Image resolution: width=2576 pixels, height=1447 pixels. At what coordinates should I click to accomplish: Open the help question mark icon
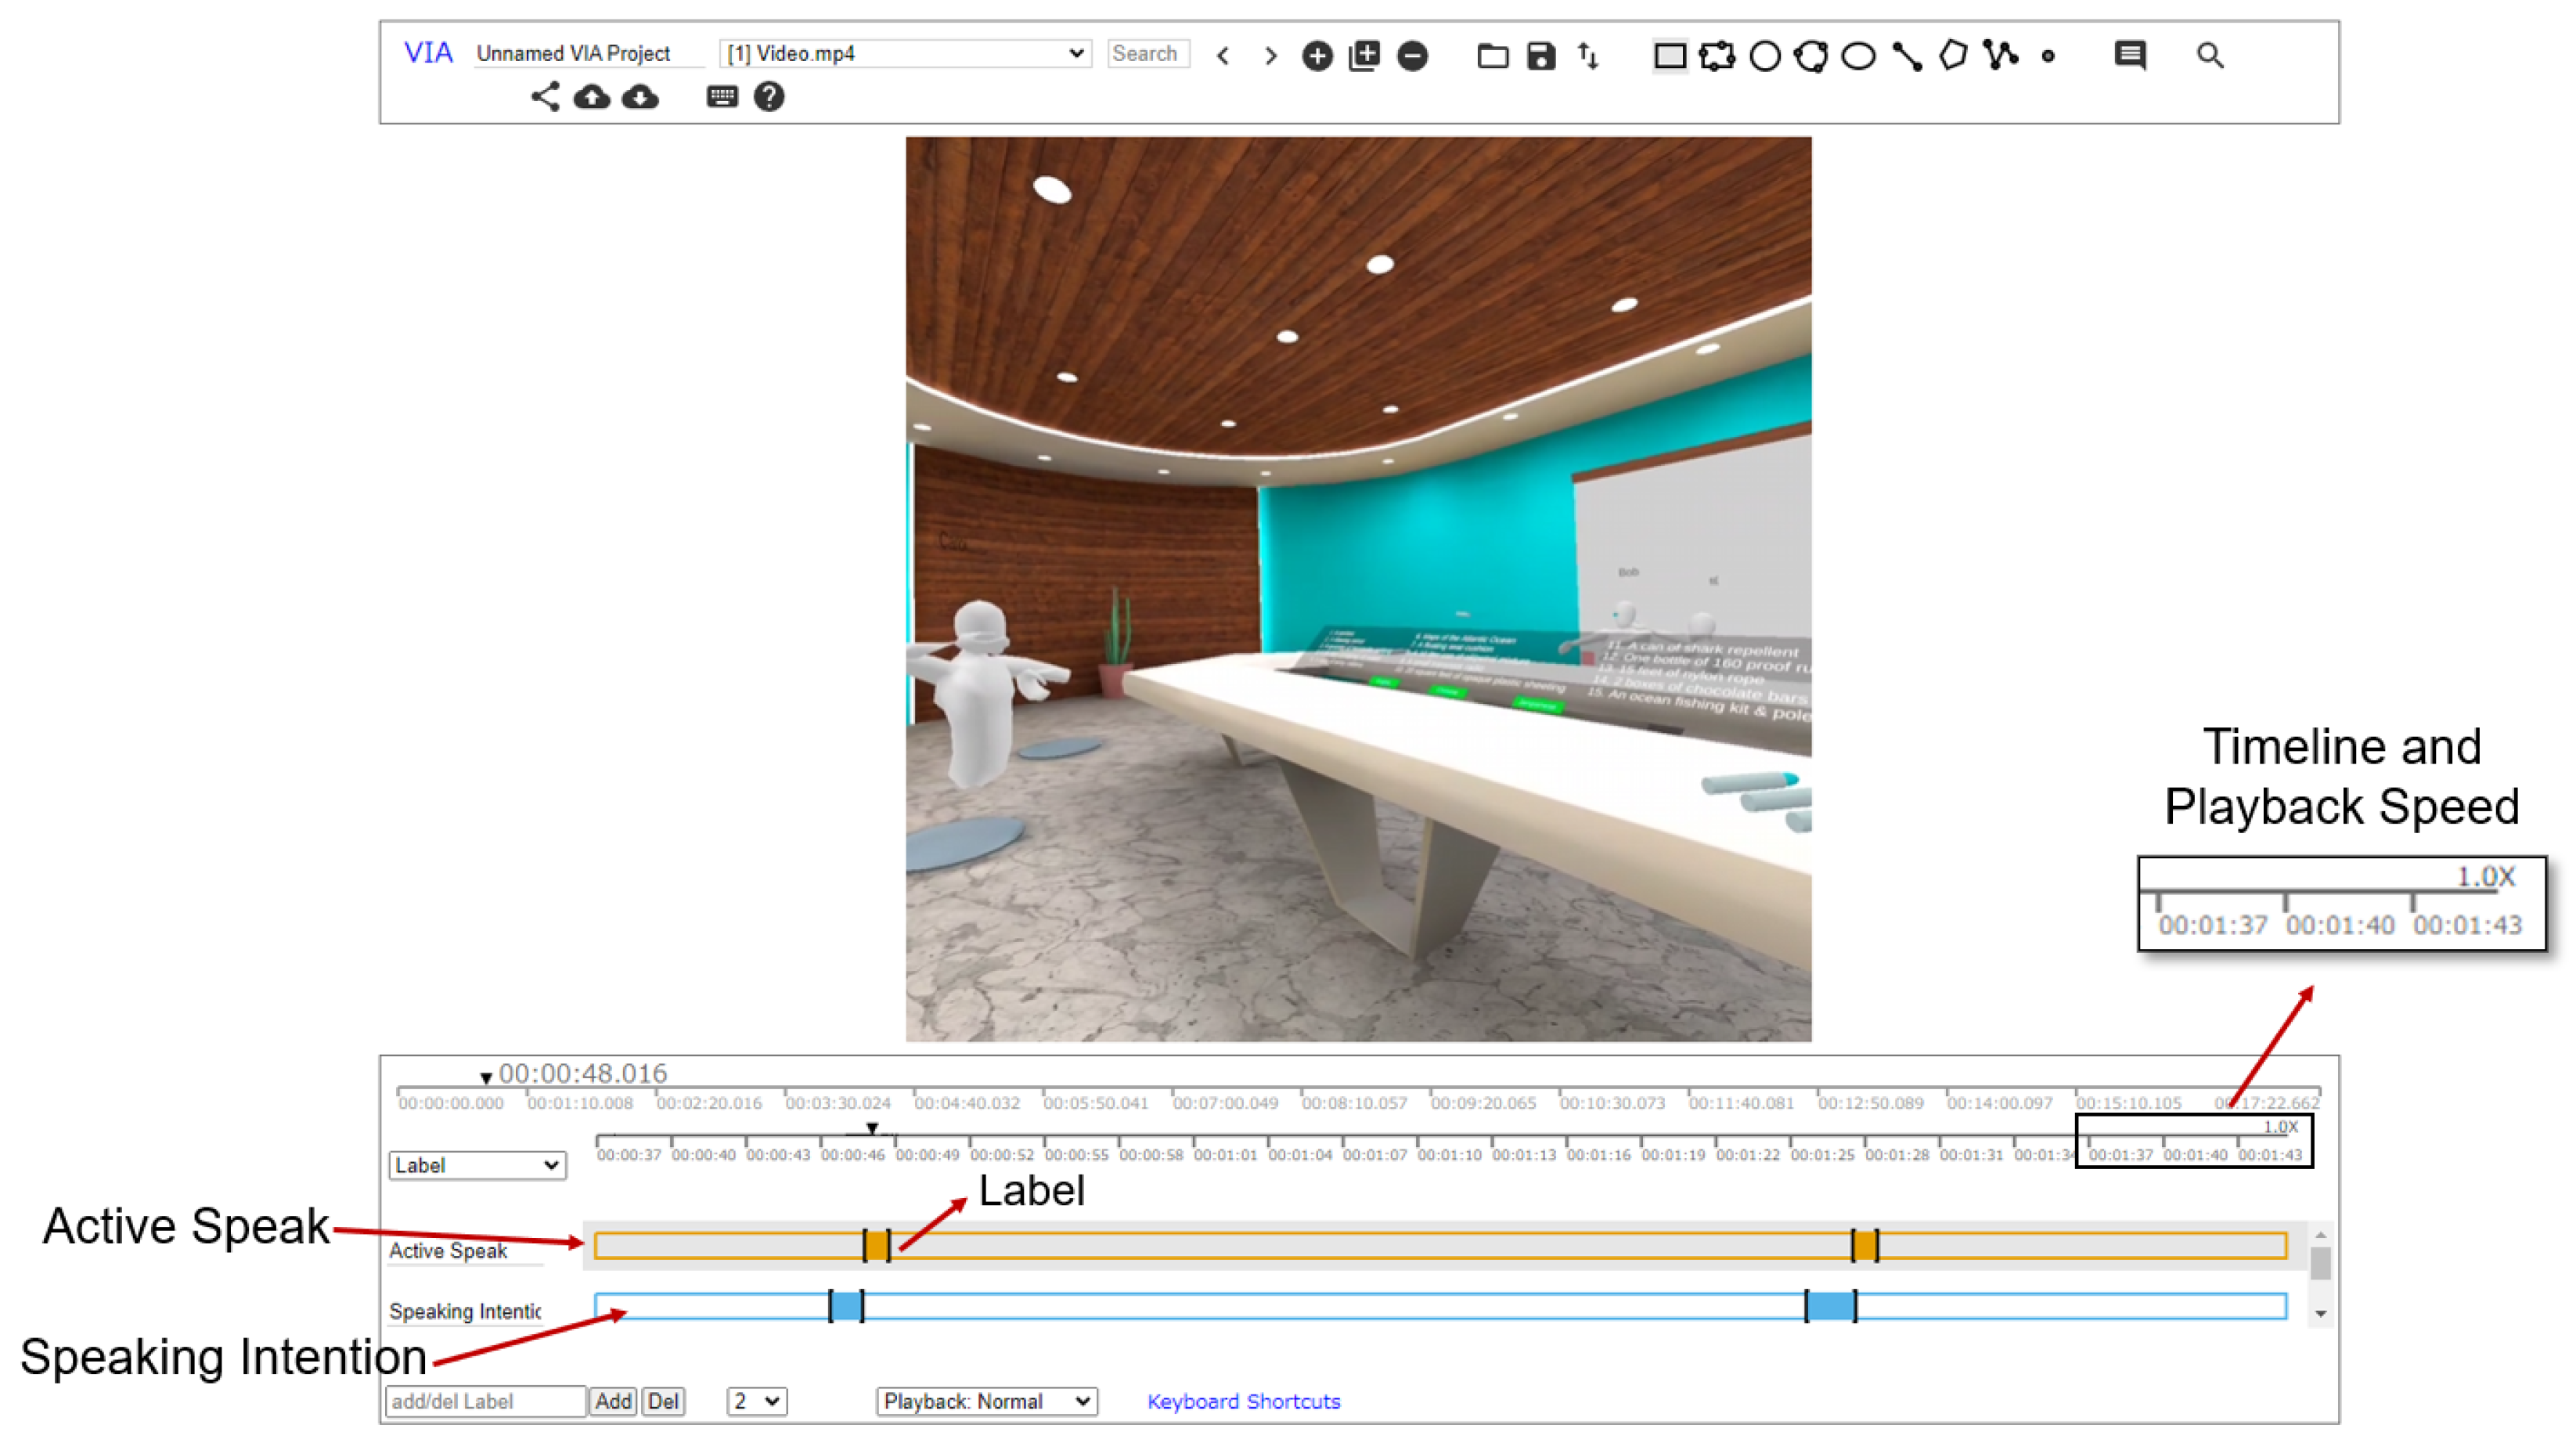point(769,97)
